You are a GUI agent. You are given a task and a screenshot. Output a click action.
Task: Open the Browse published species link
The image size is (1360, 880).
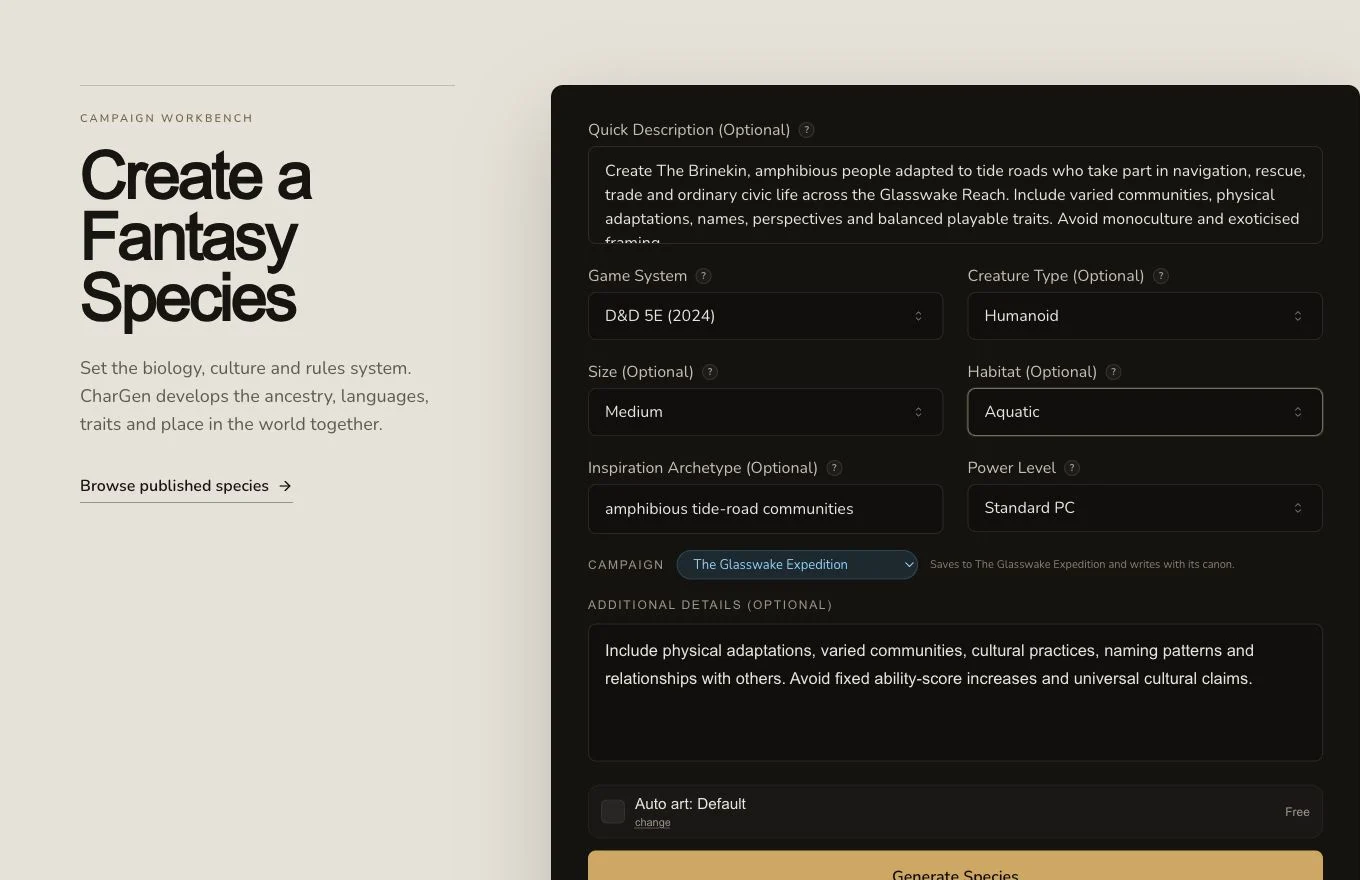[x=186, y=486]
